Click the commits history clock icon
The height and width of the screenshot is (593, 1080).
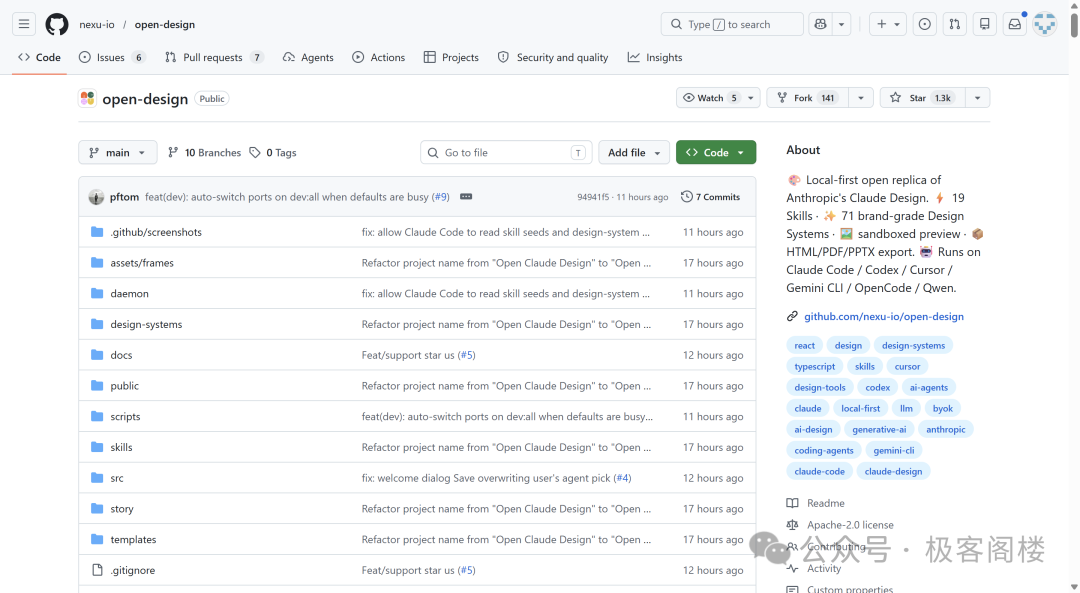pos(687,197)
